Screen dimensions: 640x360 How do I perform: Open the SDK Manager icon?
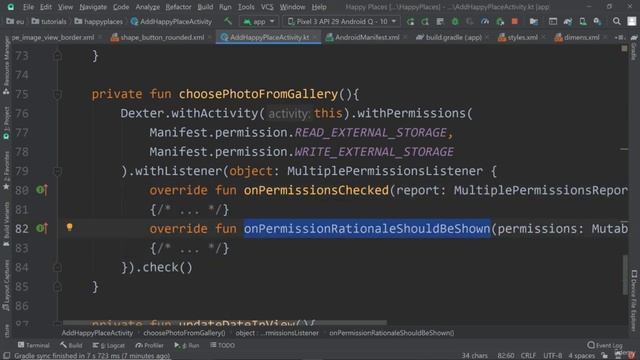click(598, 21)
